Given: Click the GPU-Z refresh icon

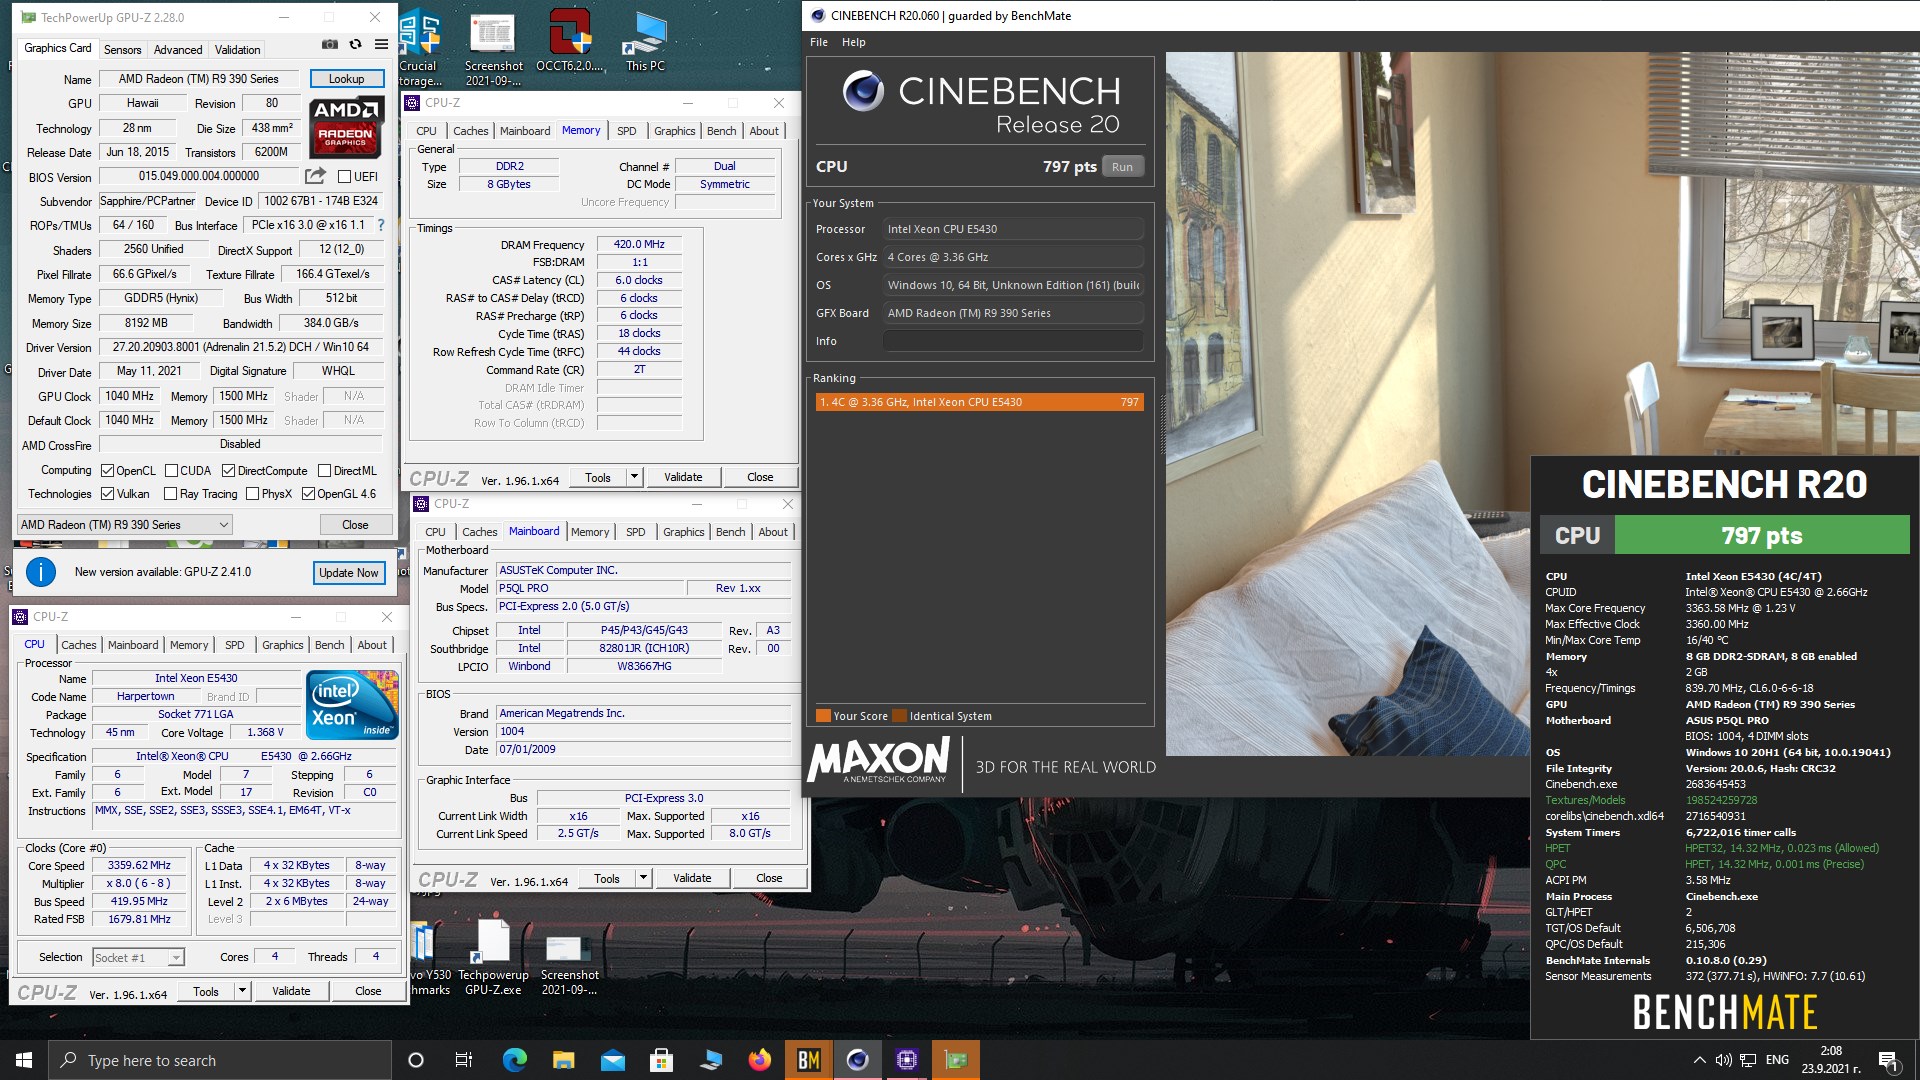Looking at the screenshot, I should click(x=355, y=45).
